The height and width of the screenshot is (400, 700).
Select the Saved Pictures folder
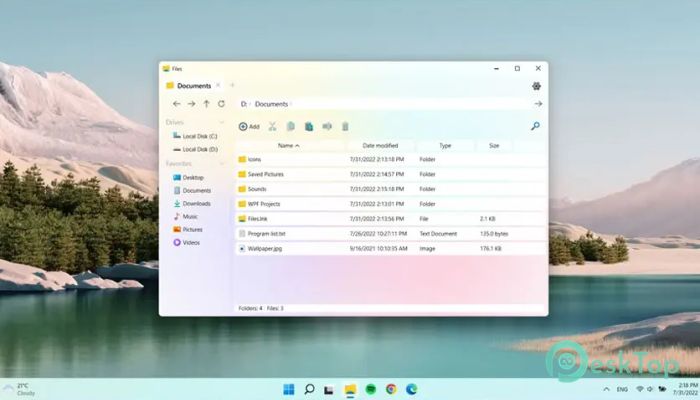pos(391,174)
